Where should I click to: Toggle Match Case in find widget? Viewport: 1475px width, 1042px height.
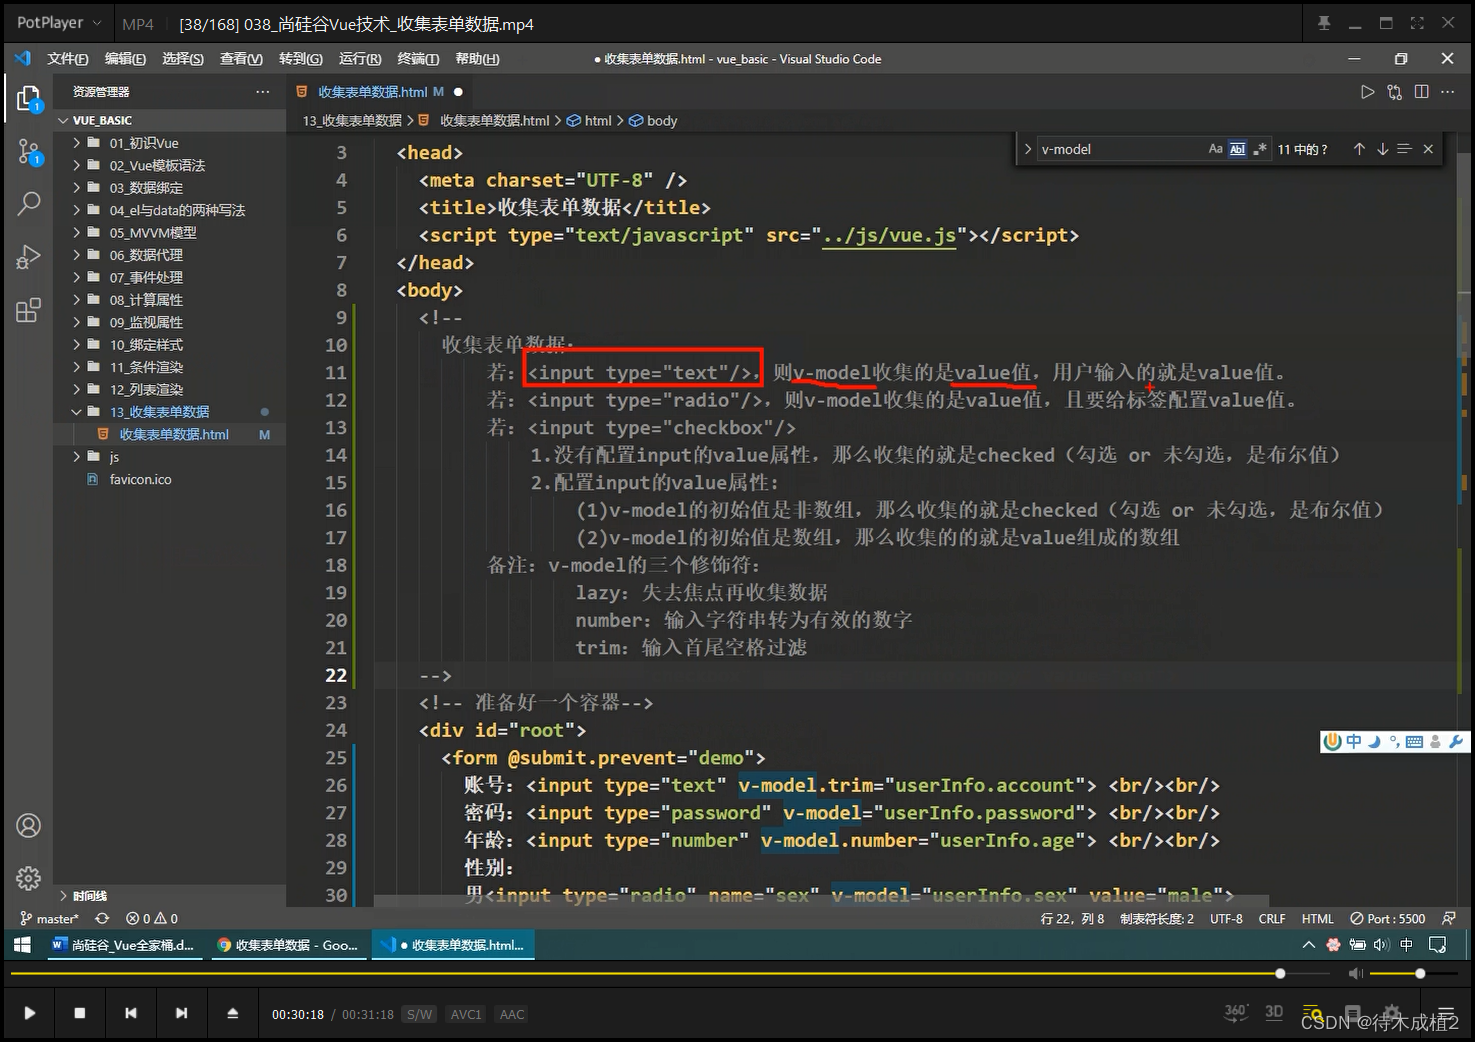click(1215, 149)
